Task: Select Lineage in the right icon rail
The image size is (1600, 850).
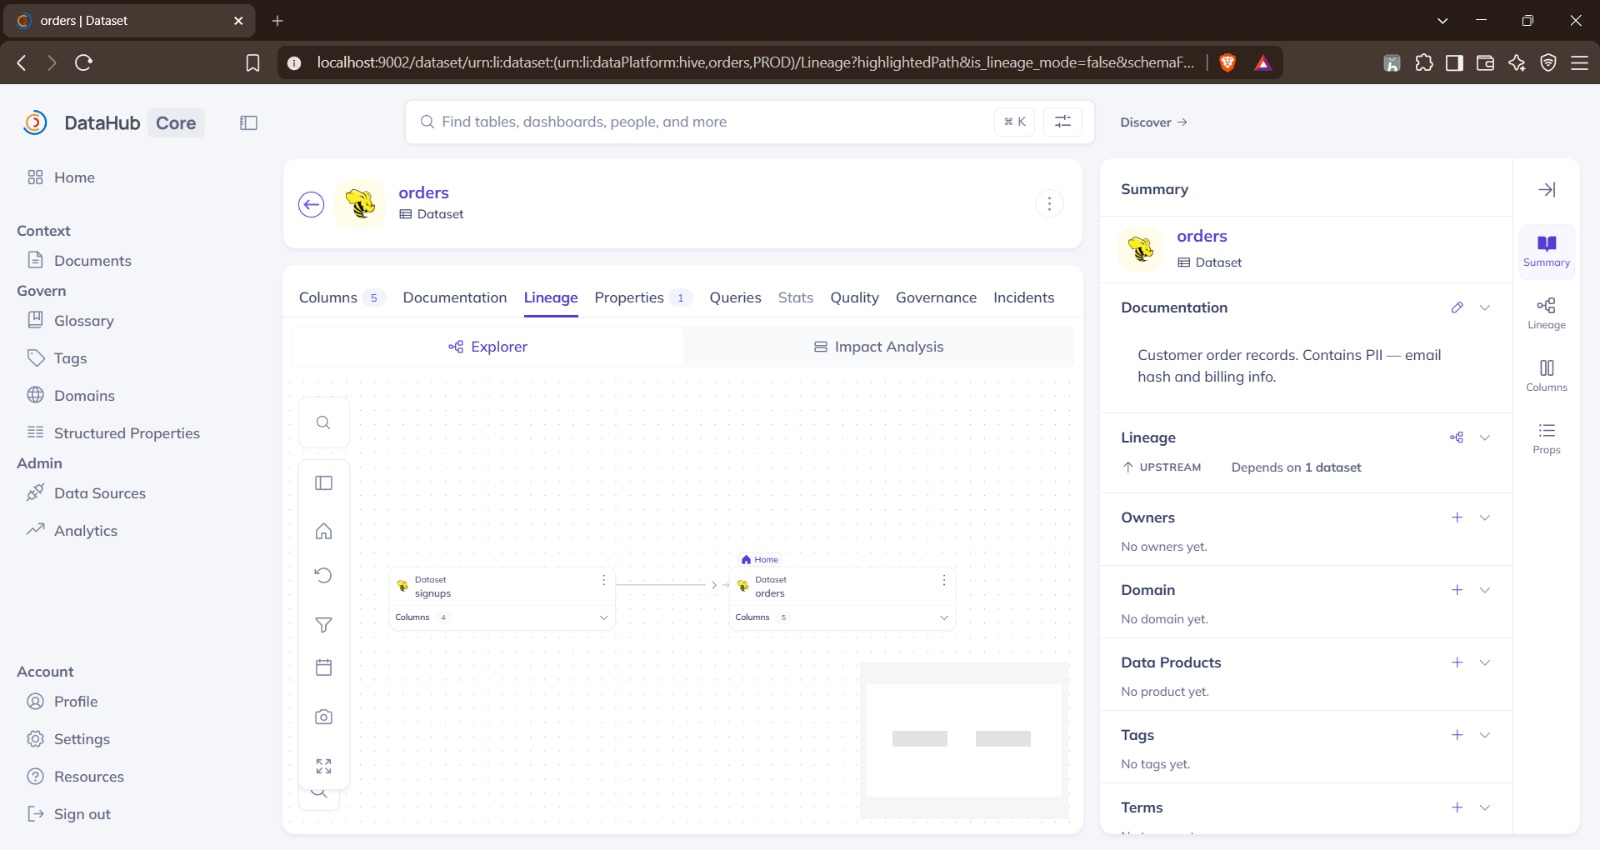Action: [x=1547, y=313]
